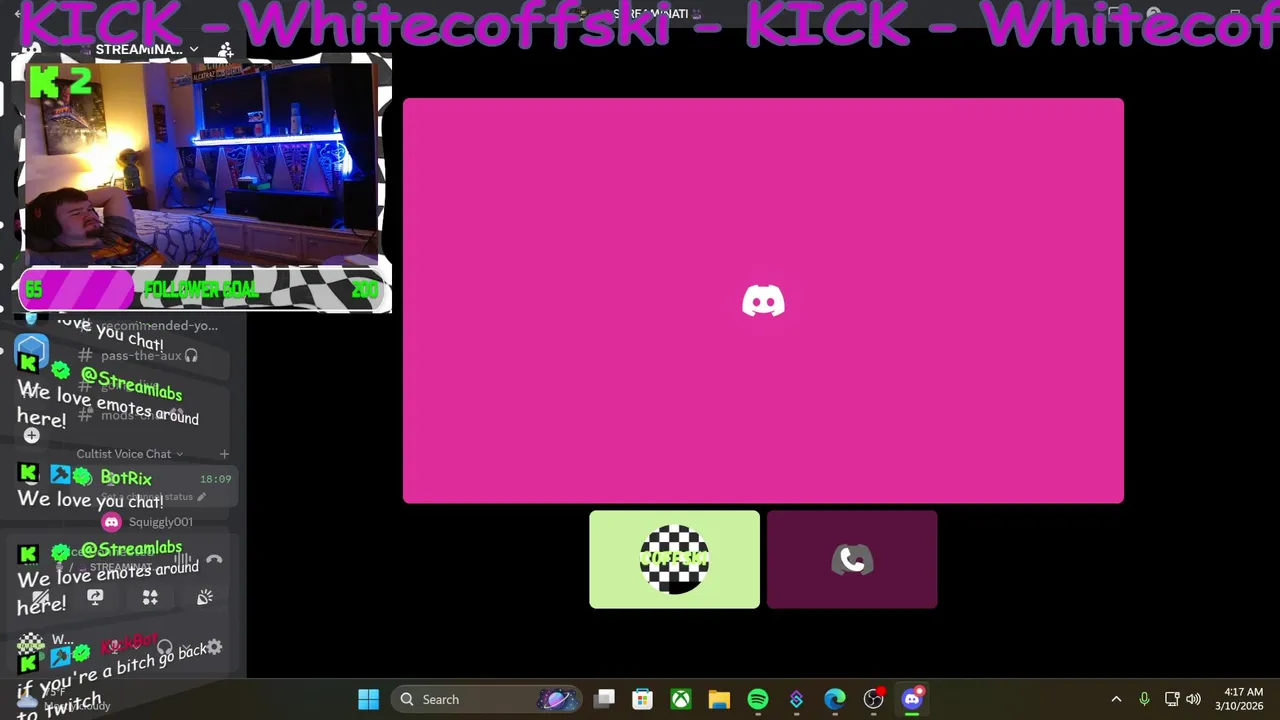
Task: Open the network tray icon
Action: (1172, 699)
